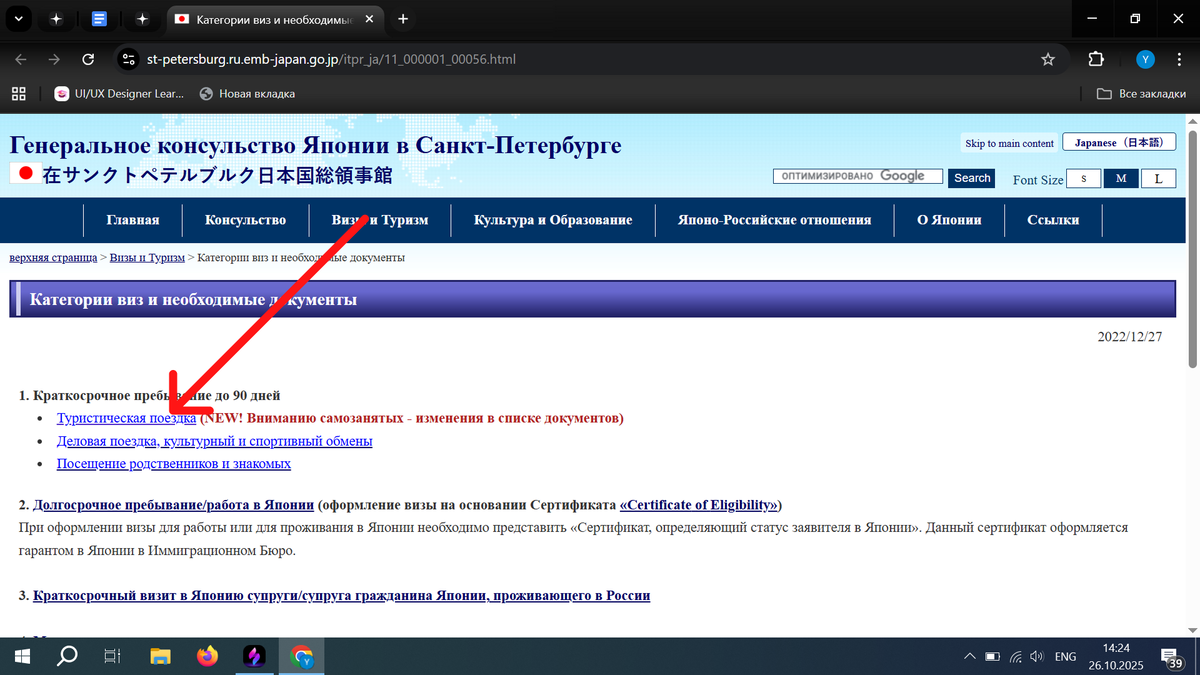Open Chrome from taskbar
1200x675 pixels.
301,656
